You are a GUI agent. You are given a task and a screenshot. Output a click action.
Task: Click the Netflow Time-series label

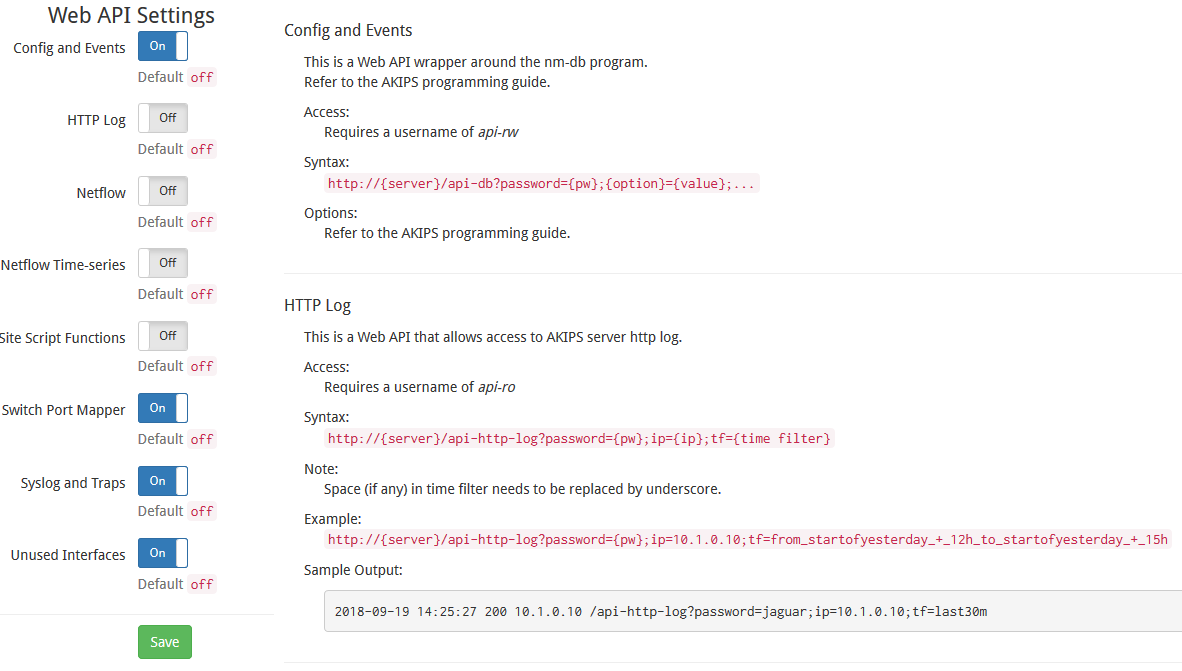[63, 265]
